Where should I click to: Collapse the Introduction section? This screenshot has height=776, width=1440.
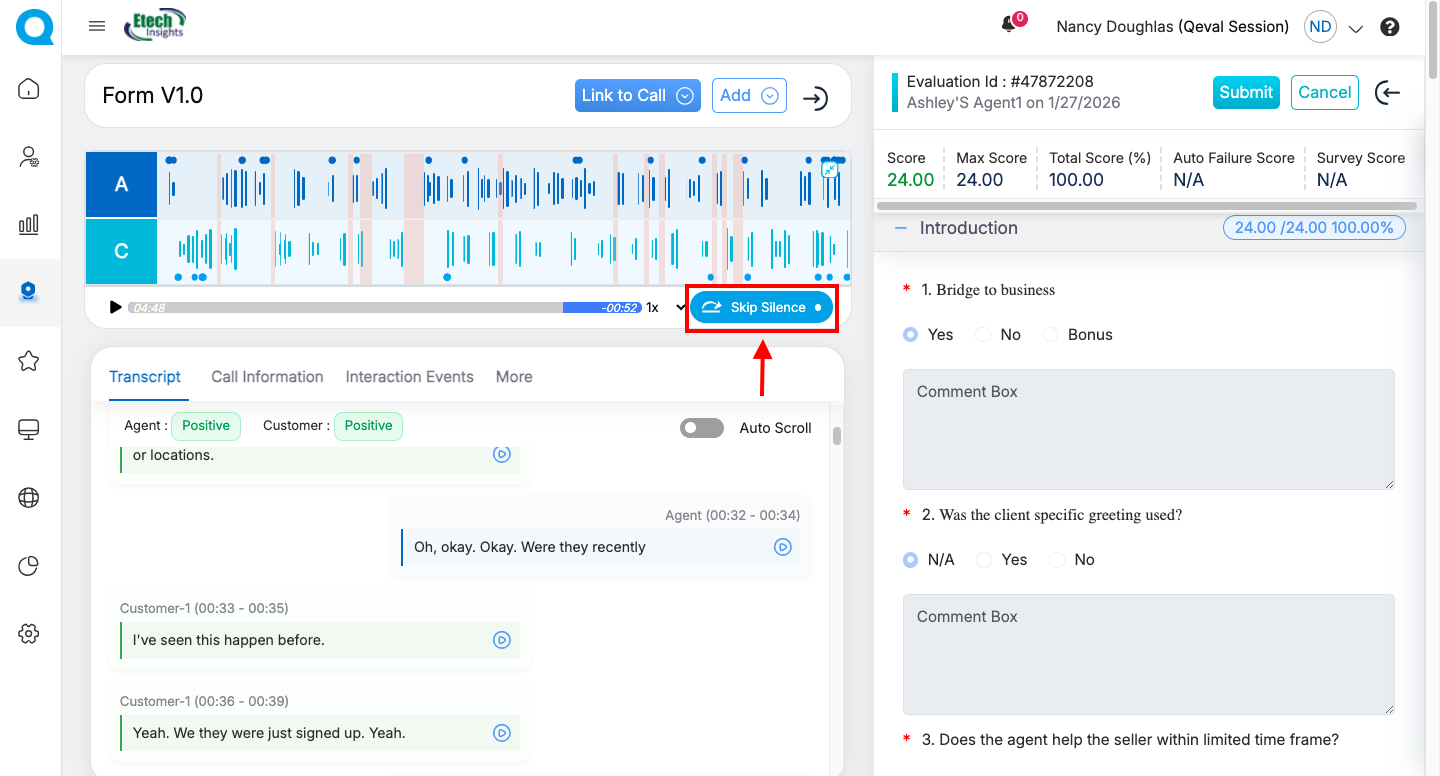pos(901,228)
